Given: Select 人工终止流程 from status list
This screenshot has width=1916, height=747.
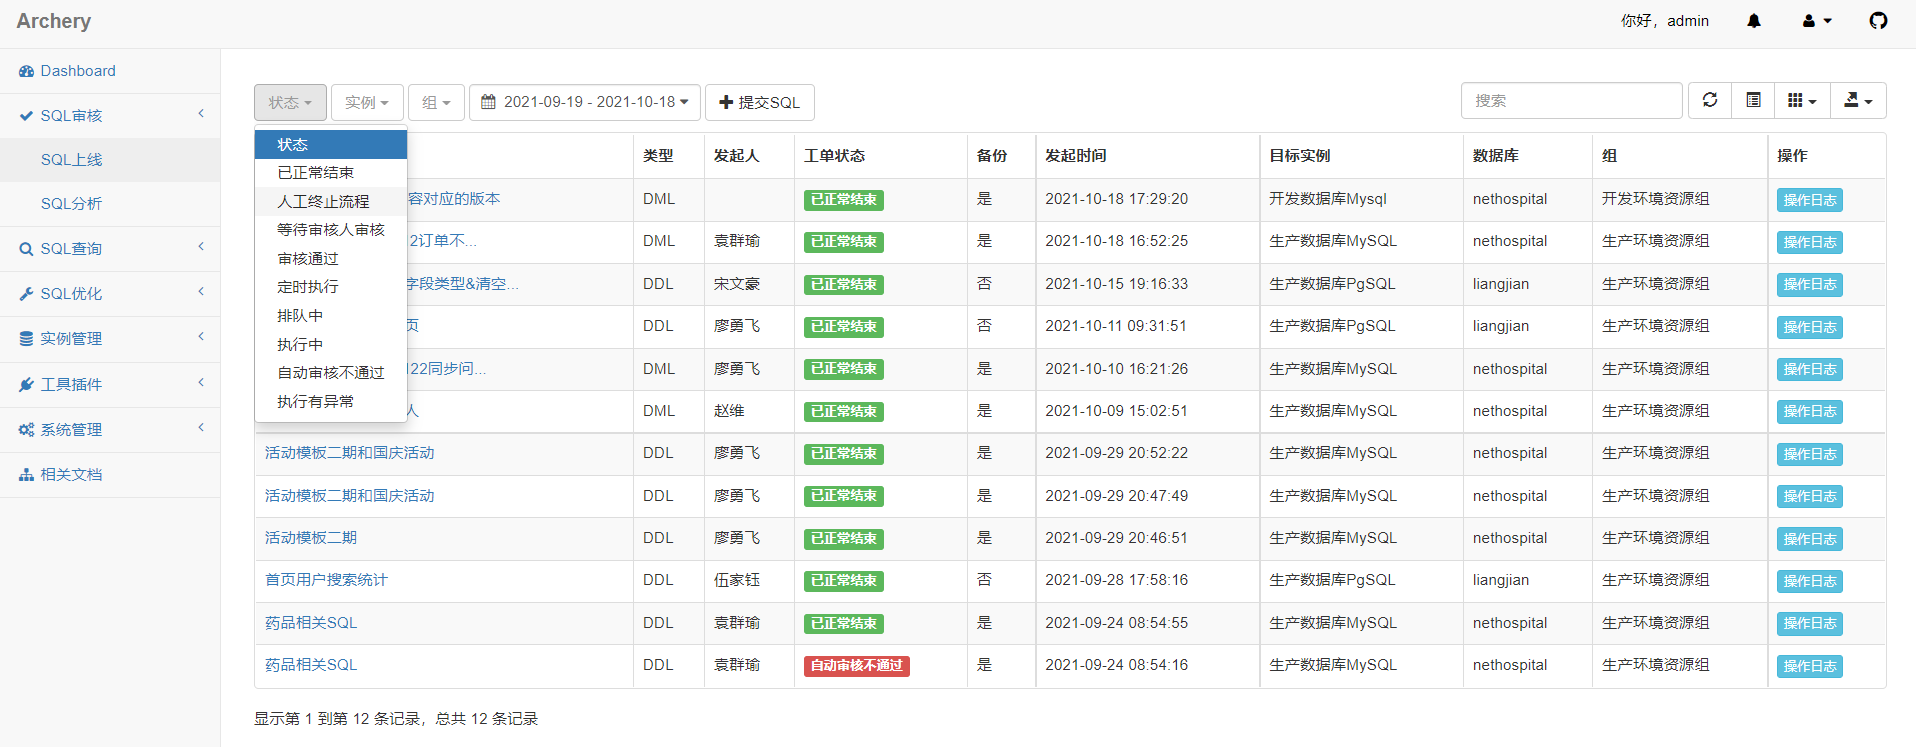Looking at the screenshot, I should coord(323,202).
